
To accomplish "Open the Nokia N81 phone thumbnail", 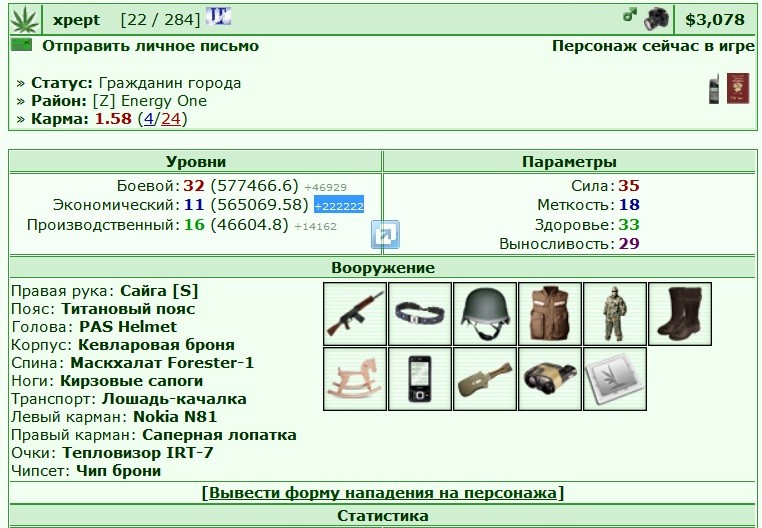I will pyautogui.click(x=420, y=379).
